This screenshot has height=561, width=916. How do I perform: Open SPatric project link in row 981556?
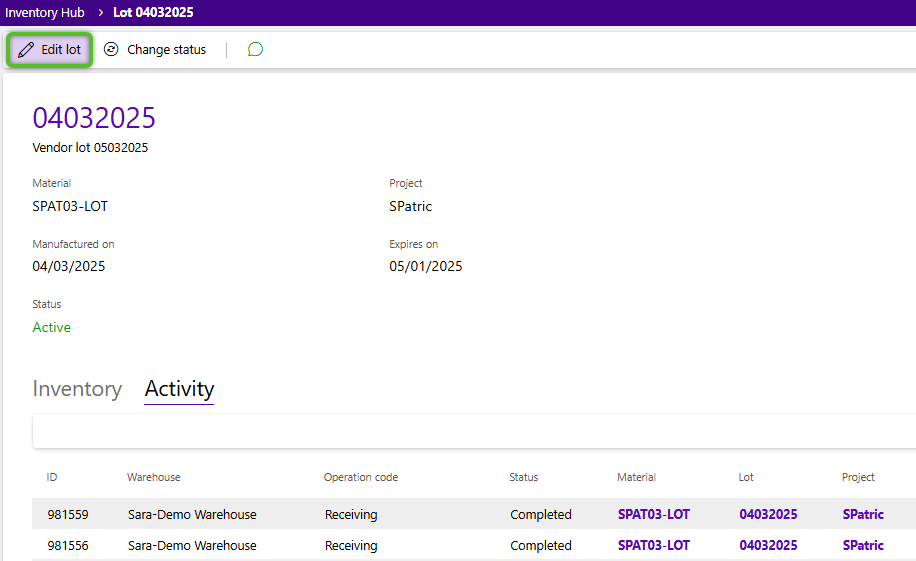tap(863, 546)
